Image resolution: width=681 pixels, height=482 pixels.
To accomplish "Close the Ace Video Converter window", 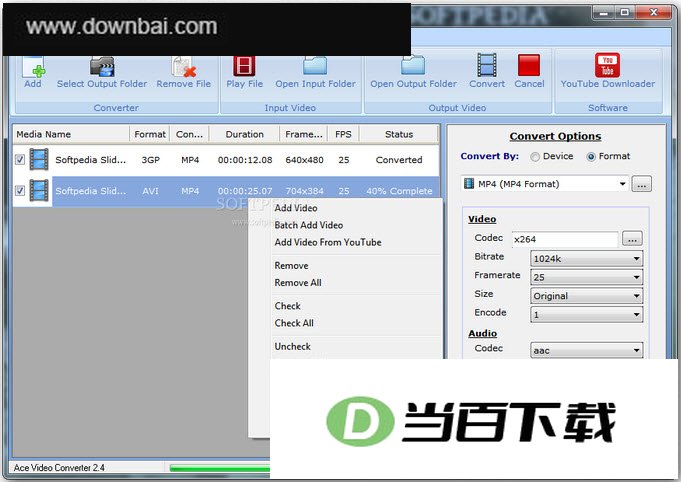I will point(653,13).
